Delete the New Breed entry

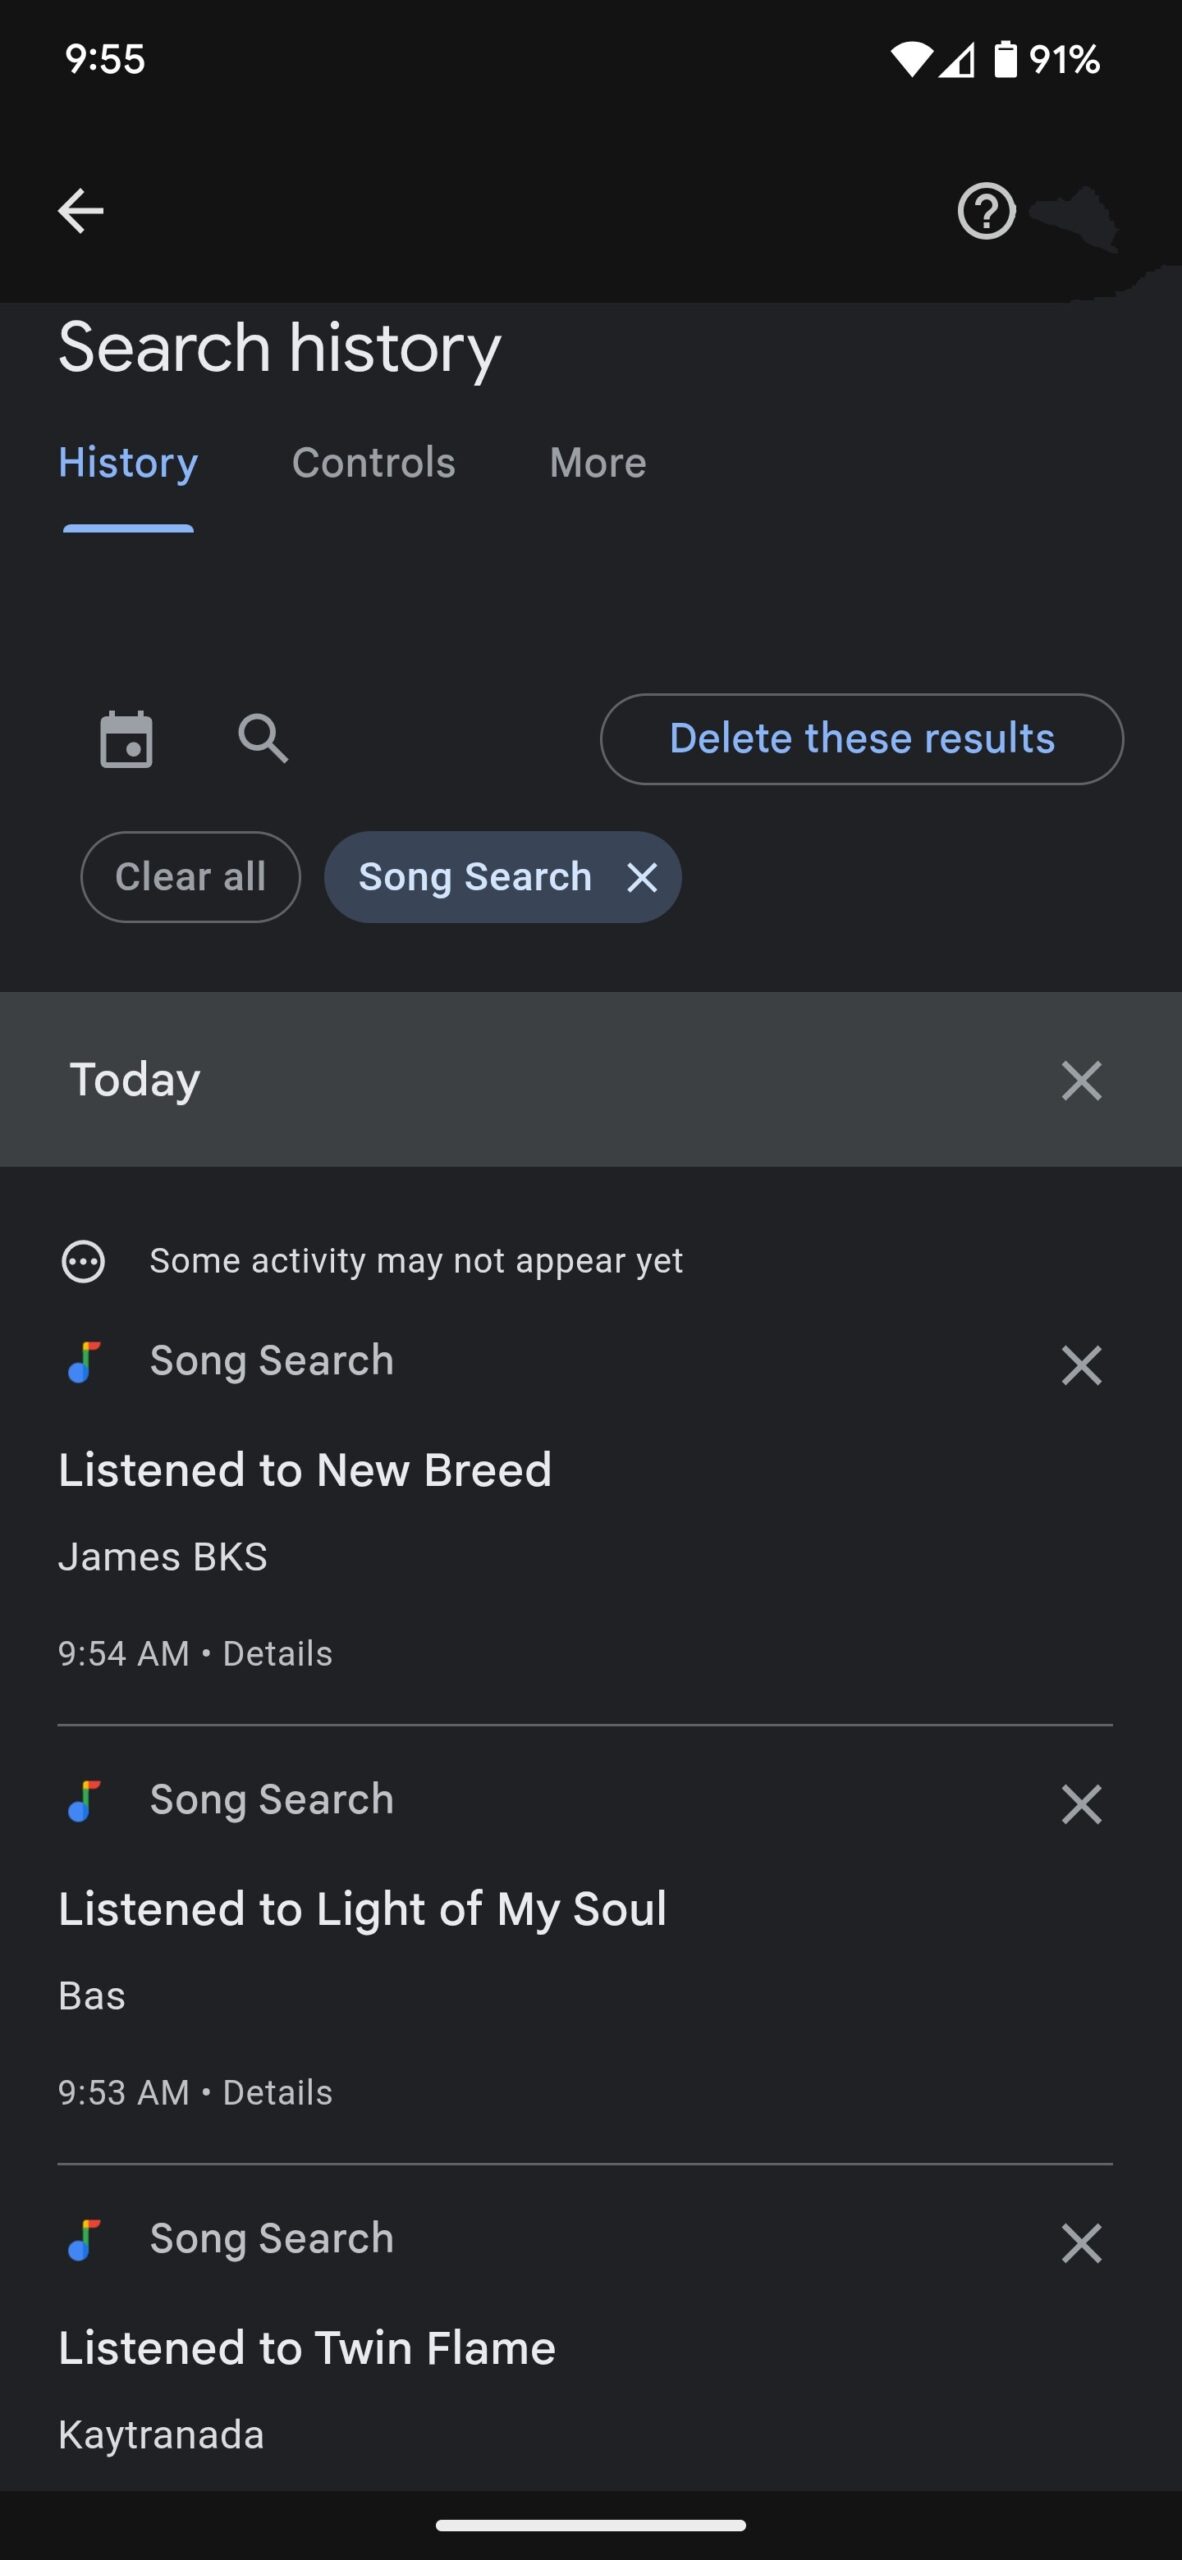(1081, 1365)
